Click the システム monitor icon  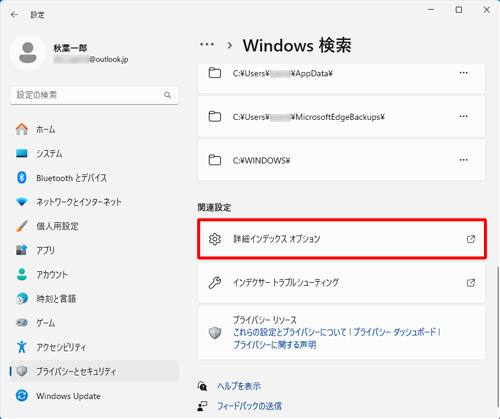tap(22, 153)
